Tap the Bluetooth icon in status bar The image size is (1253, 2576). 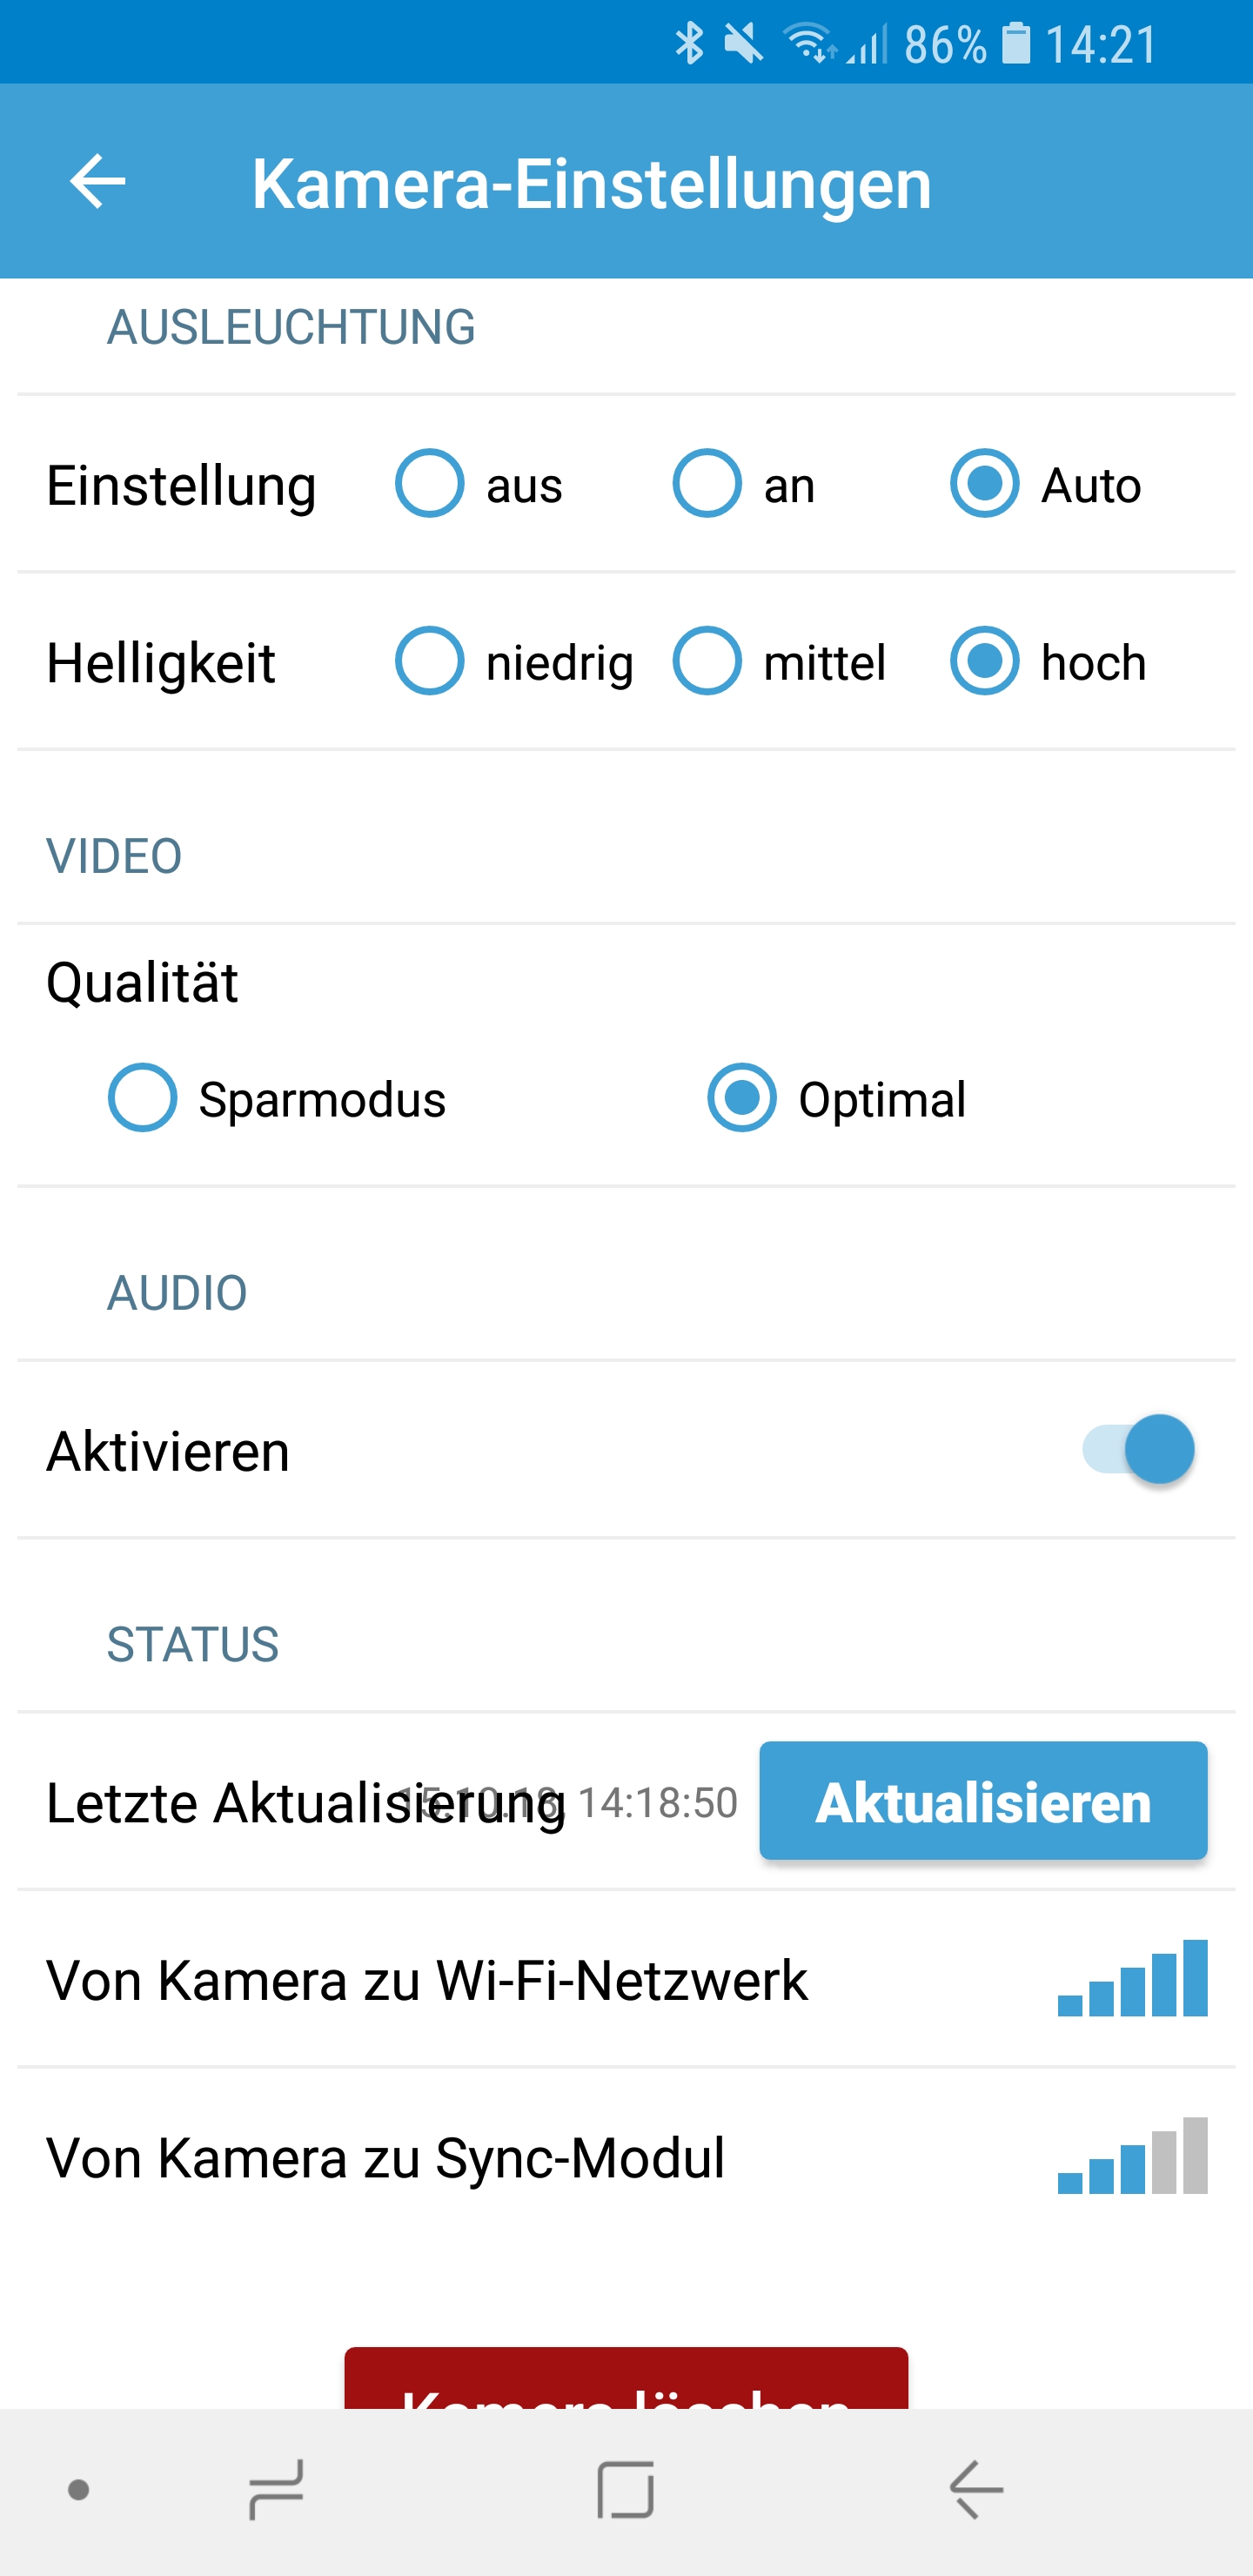tap(689, 43)
